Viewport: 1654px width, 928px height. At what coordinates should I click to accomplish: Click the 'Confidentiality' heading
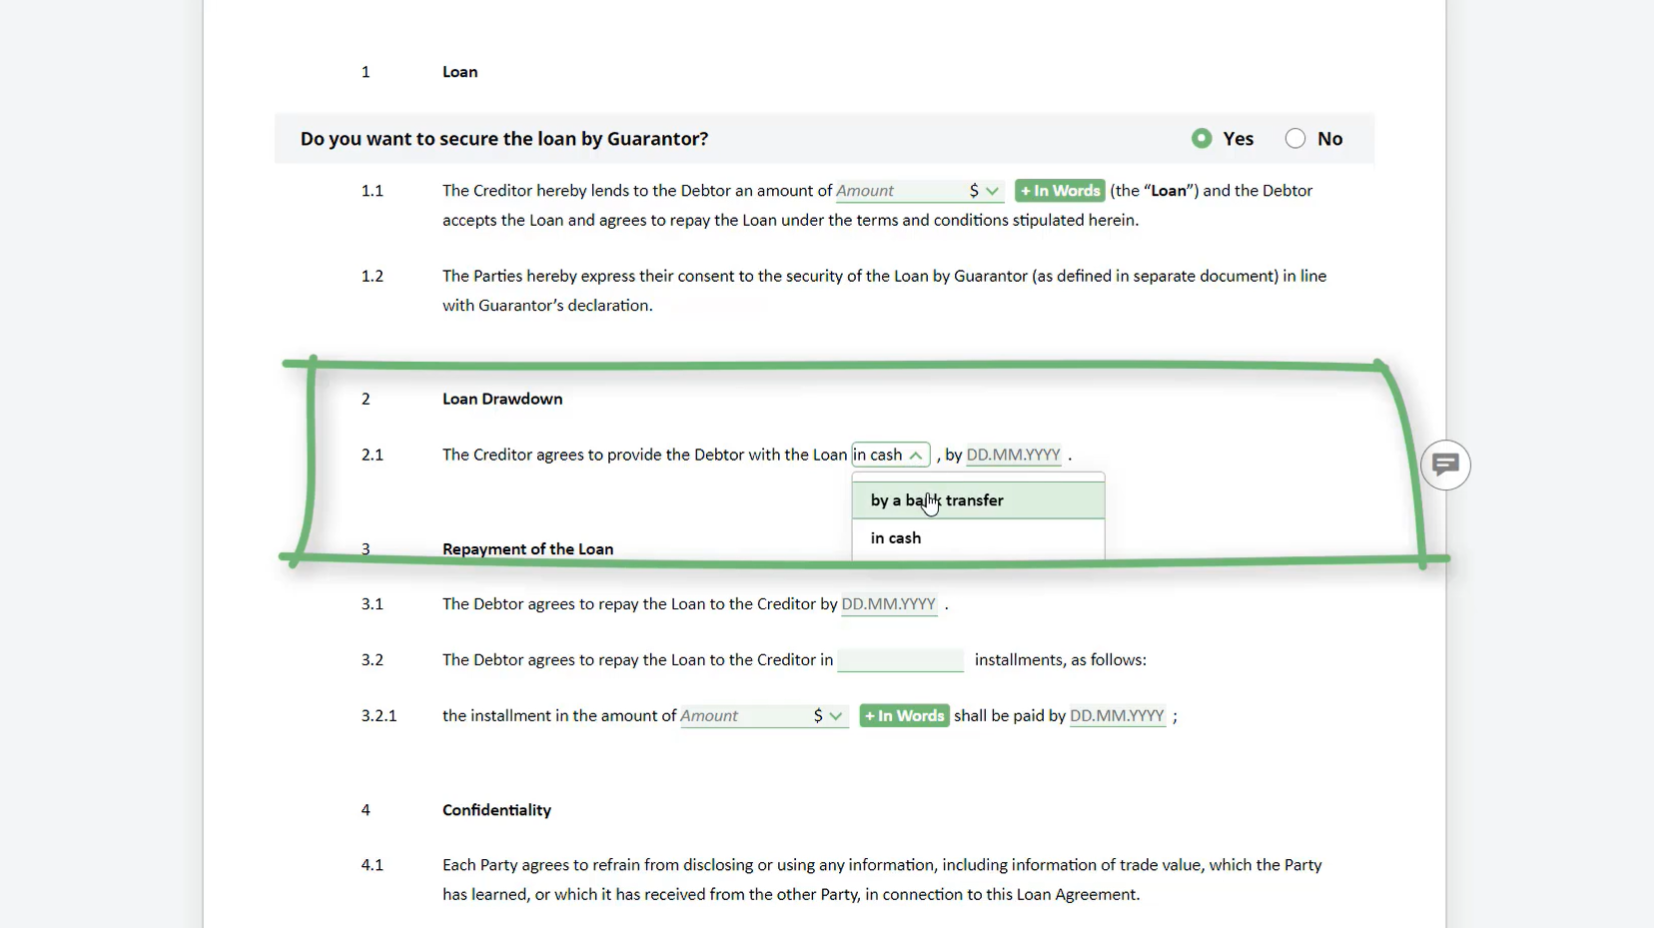[497, 810]
